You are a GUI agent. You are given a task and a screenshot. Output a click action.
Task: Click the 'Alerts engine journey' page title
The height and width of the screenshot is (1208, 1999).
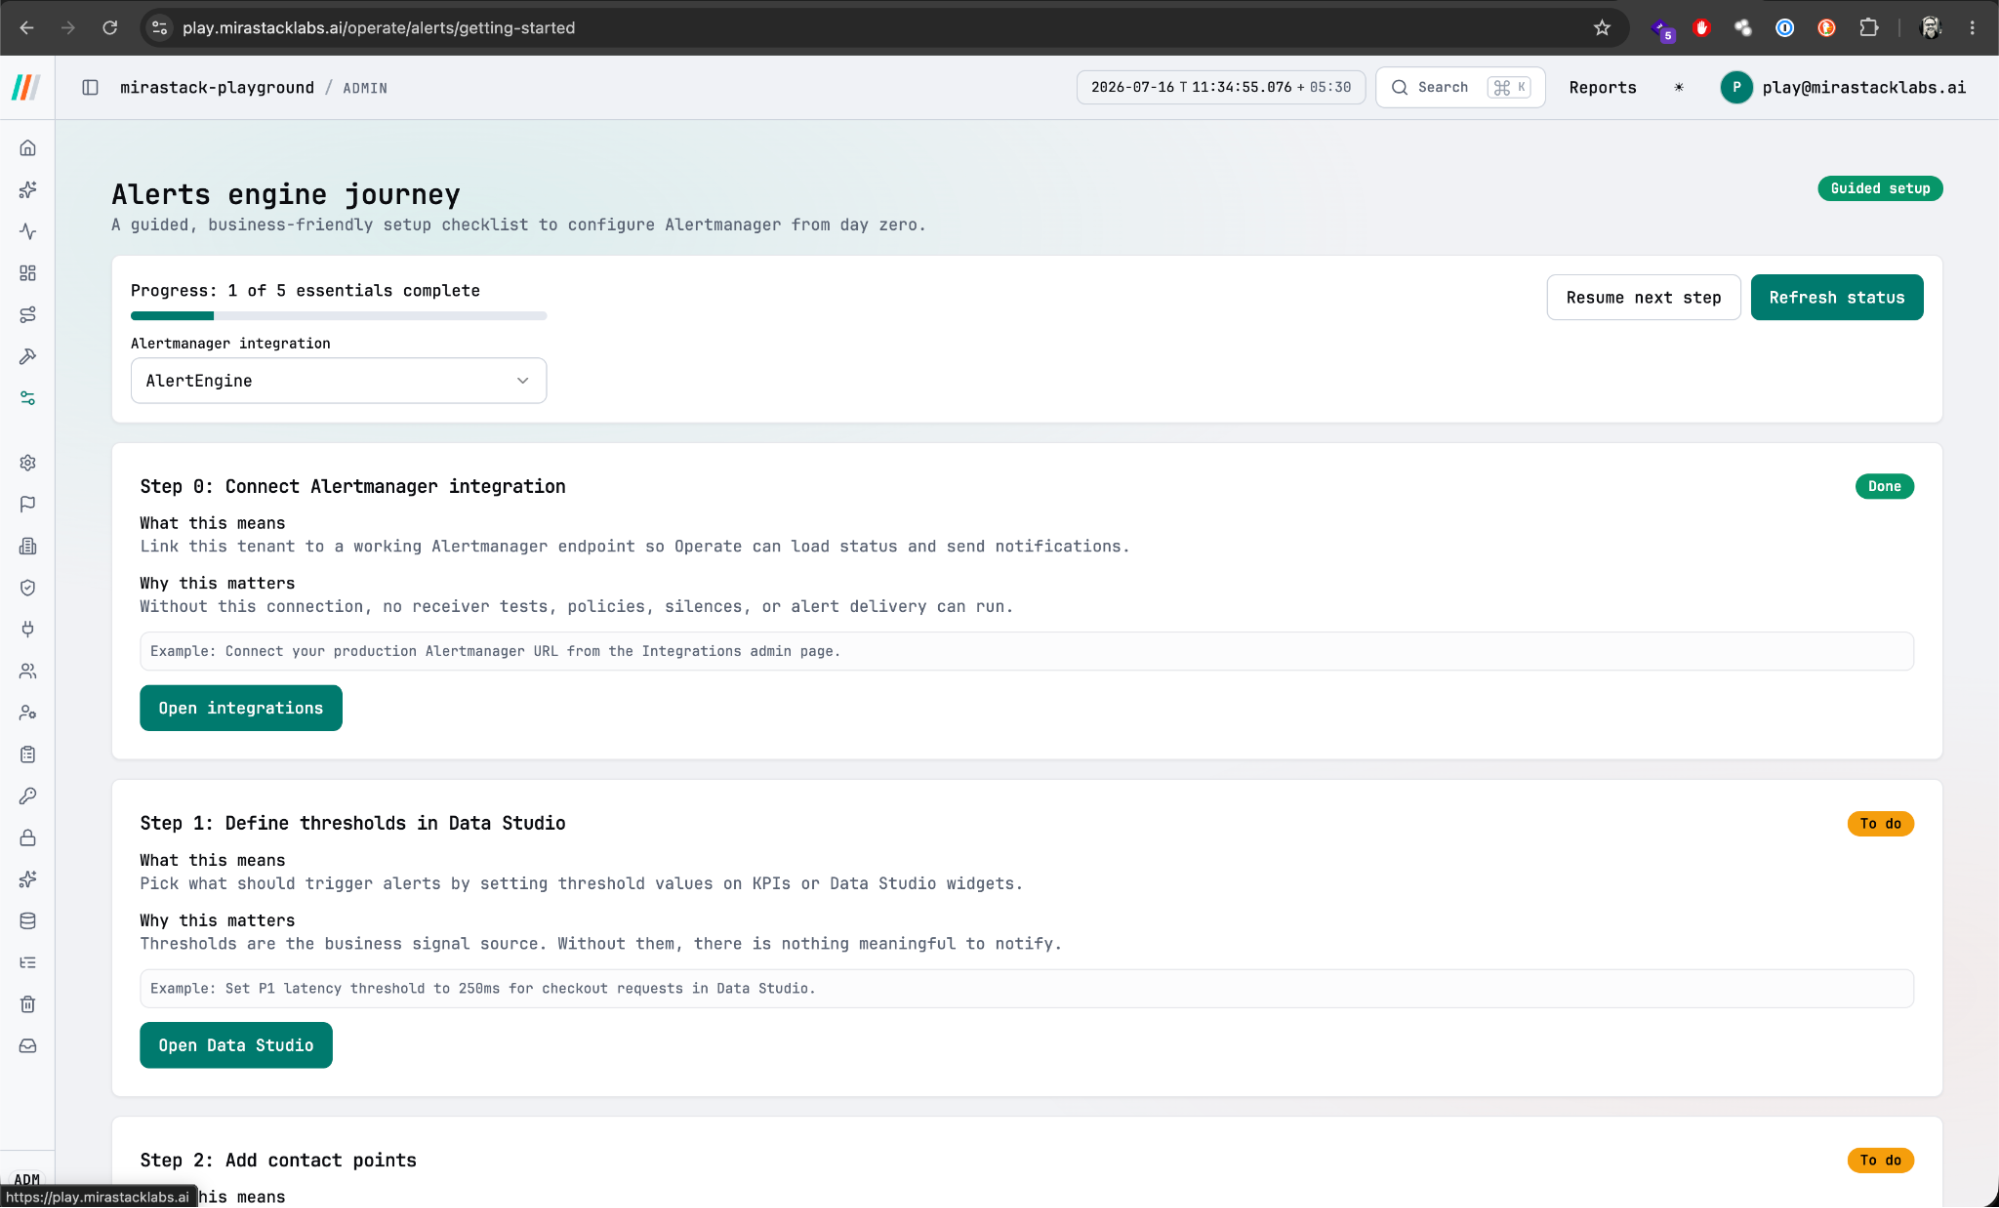[x=286, y=194]
